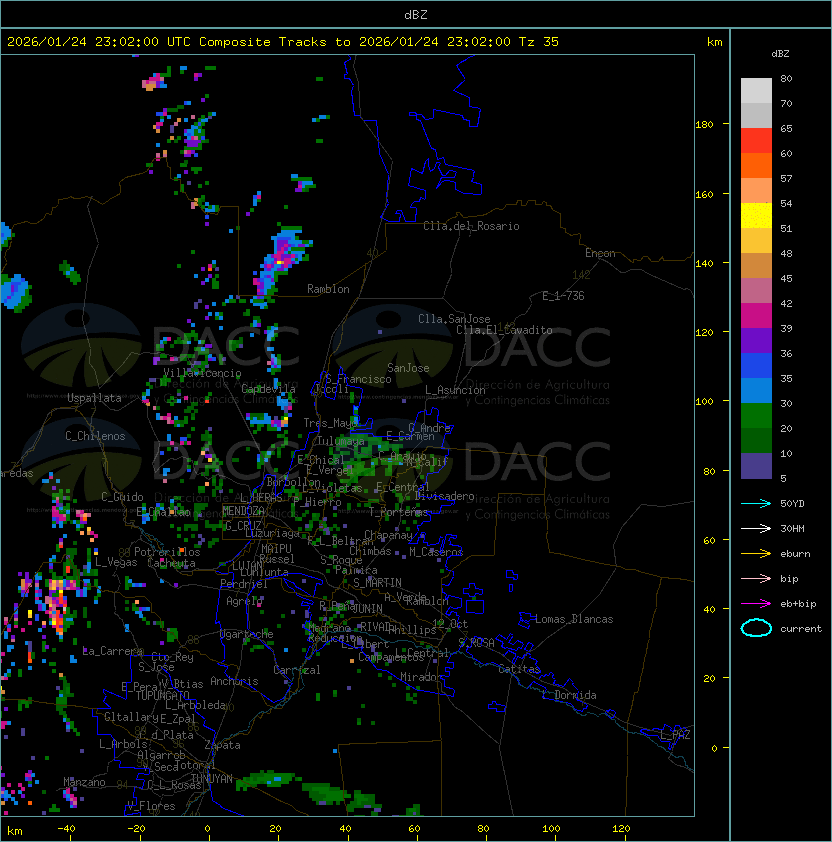Image resolution: width=832 pixels, height=842 pixels.
Task: Click the 'Zapata' map label
Action: [x=222, y=745]
